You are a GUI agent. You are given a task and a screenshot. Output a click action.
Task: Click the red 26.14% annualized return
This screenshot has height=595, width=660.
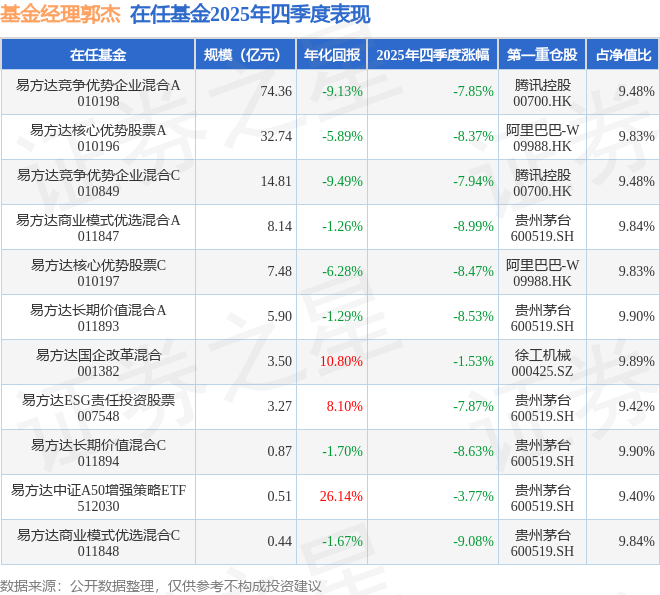tap(341, 497)
